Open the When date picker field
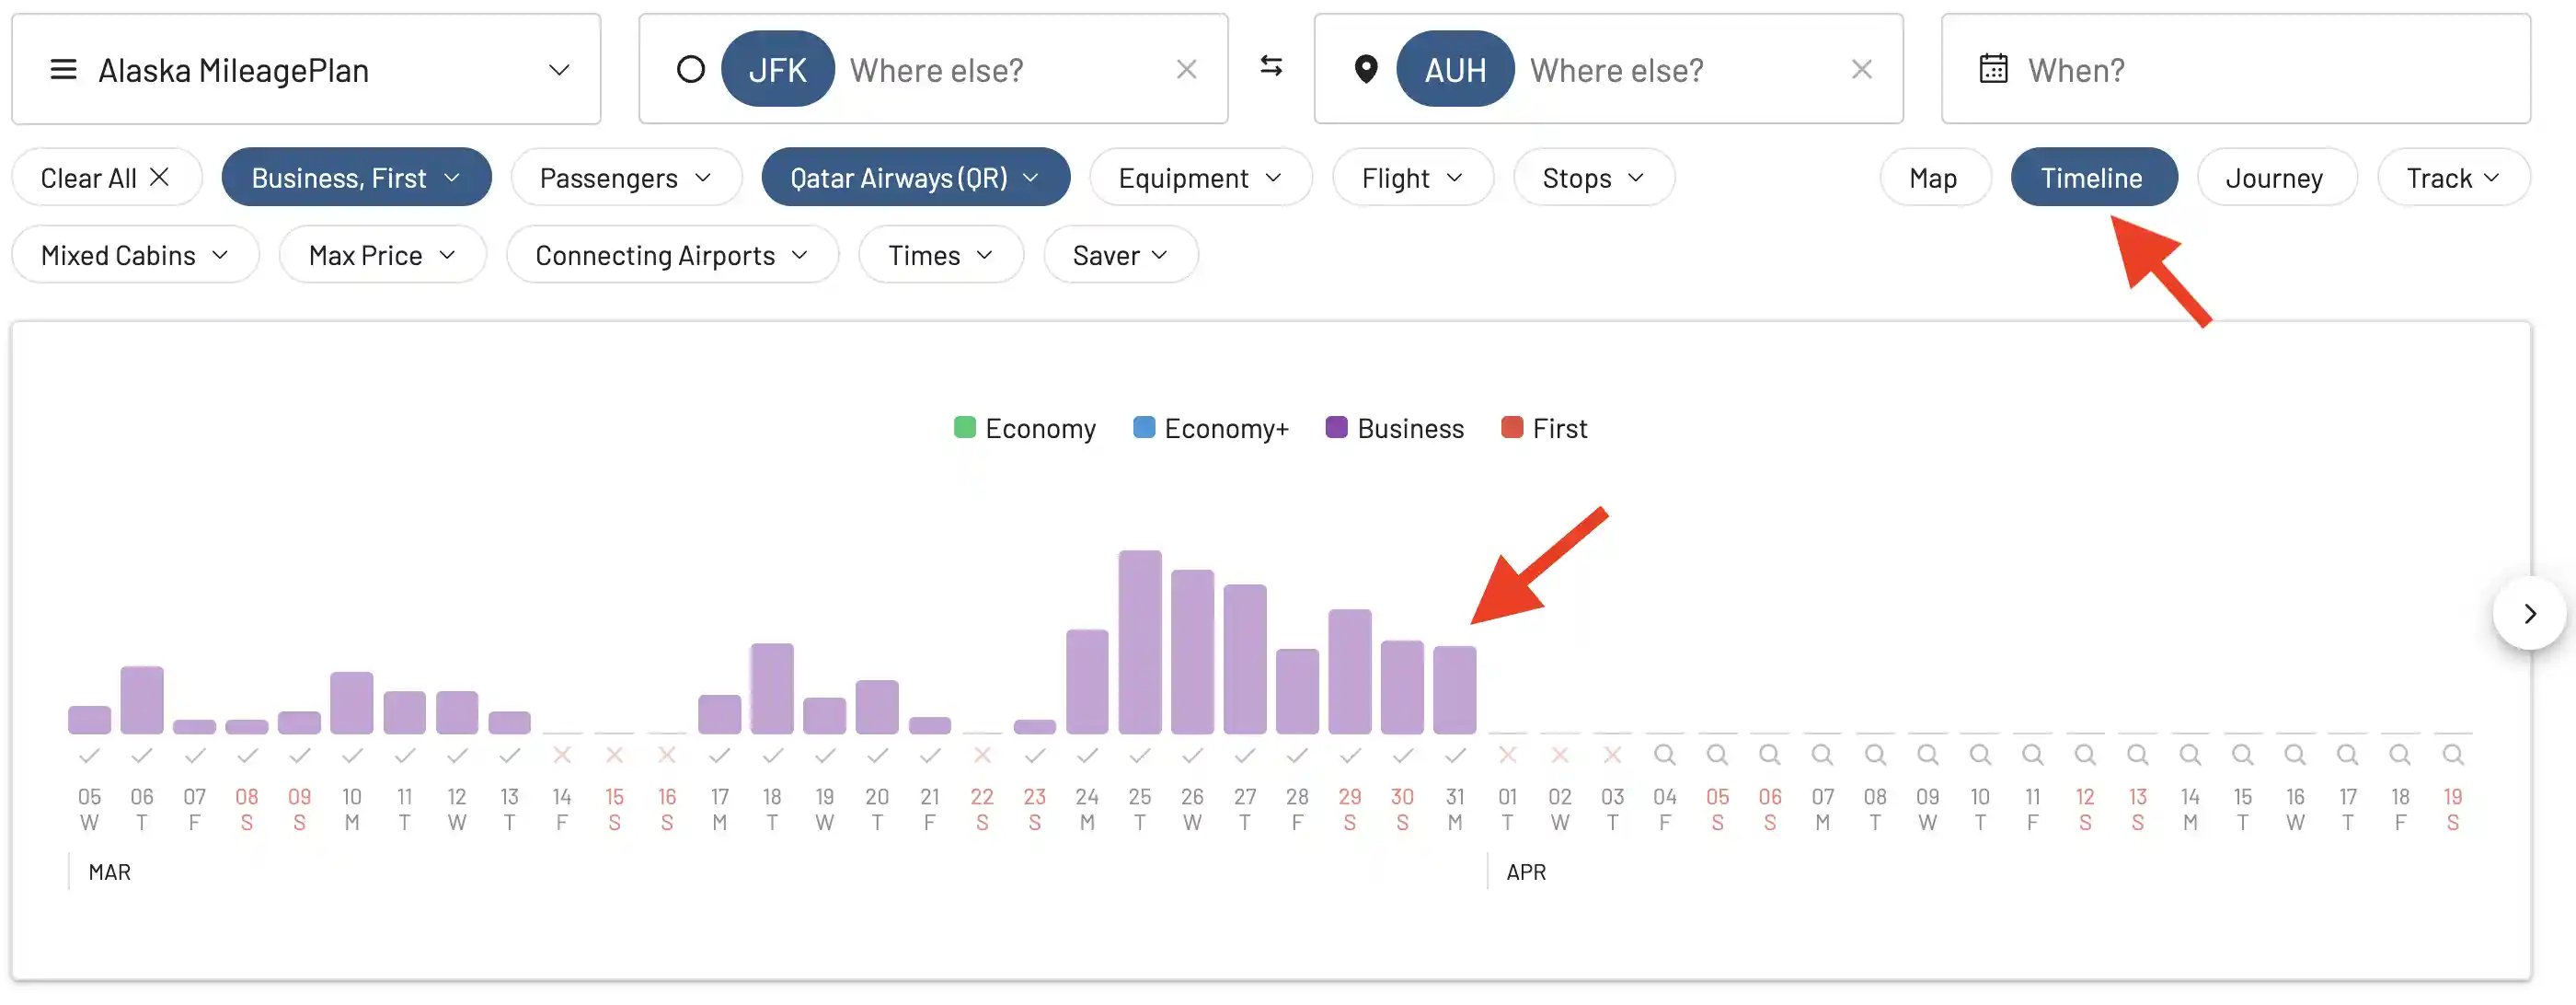Screen dimensions: 2576x1005 click(x=2236, y=70)
